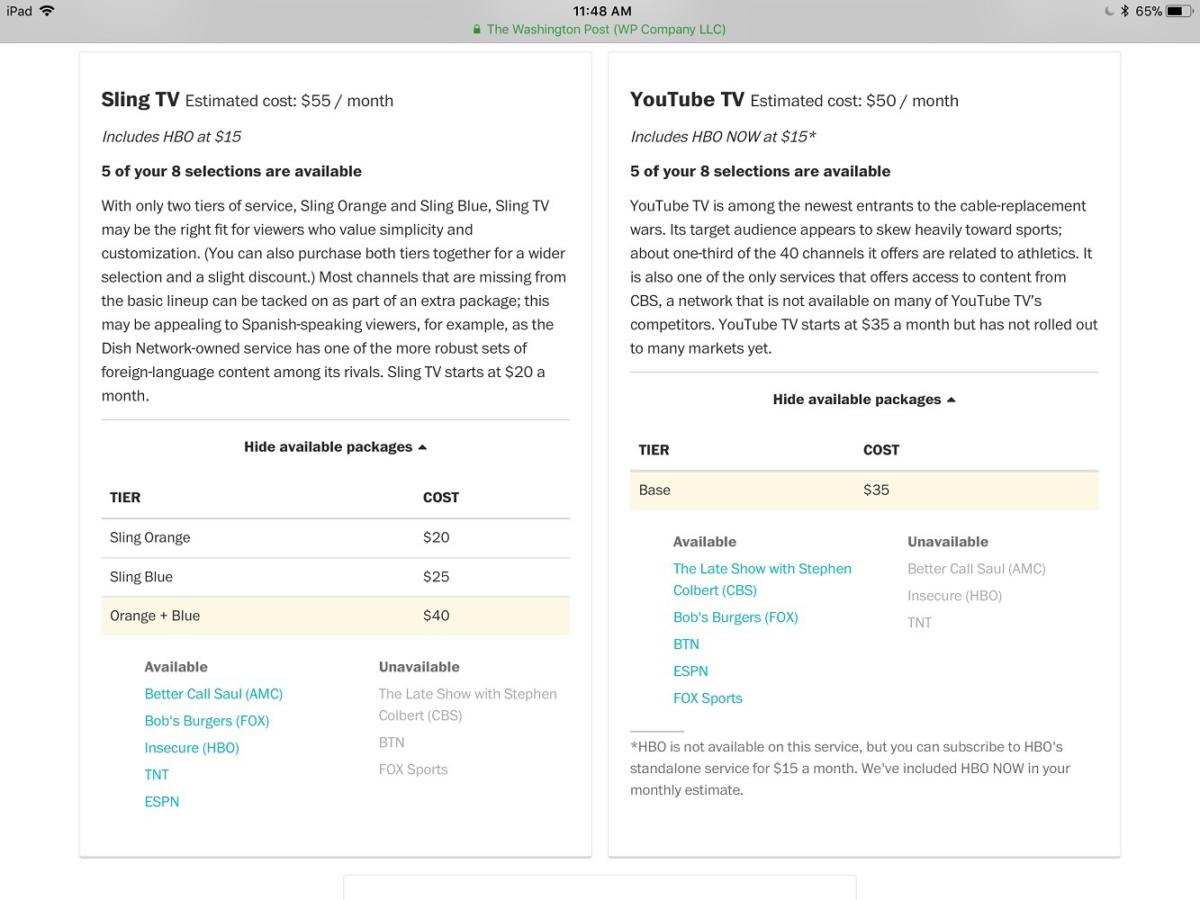The height and width of the screenshot is (900, 1200).
Task: Click YouTube TV estimated cost $50 / month
Action: (x=854, y=101)
